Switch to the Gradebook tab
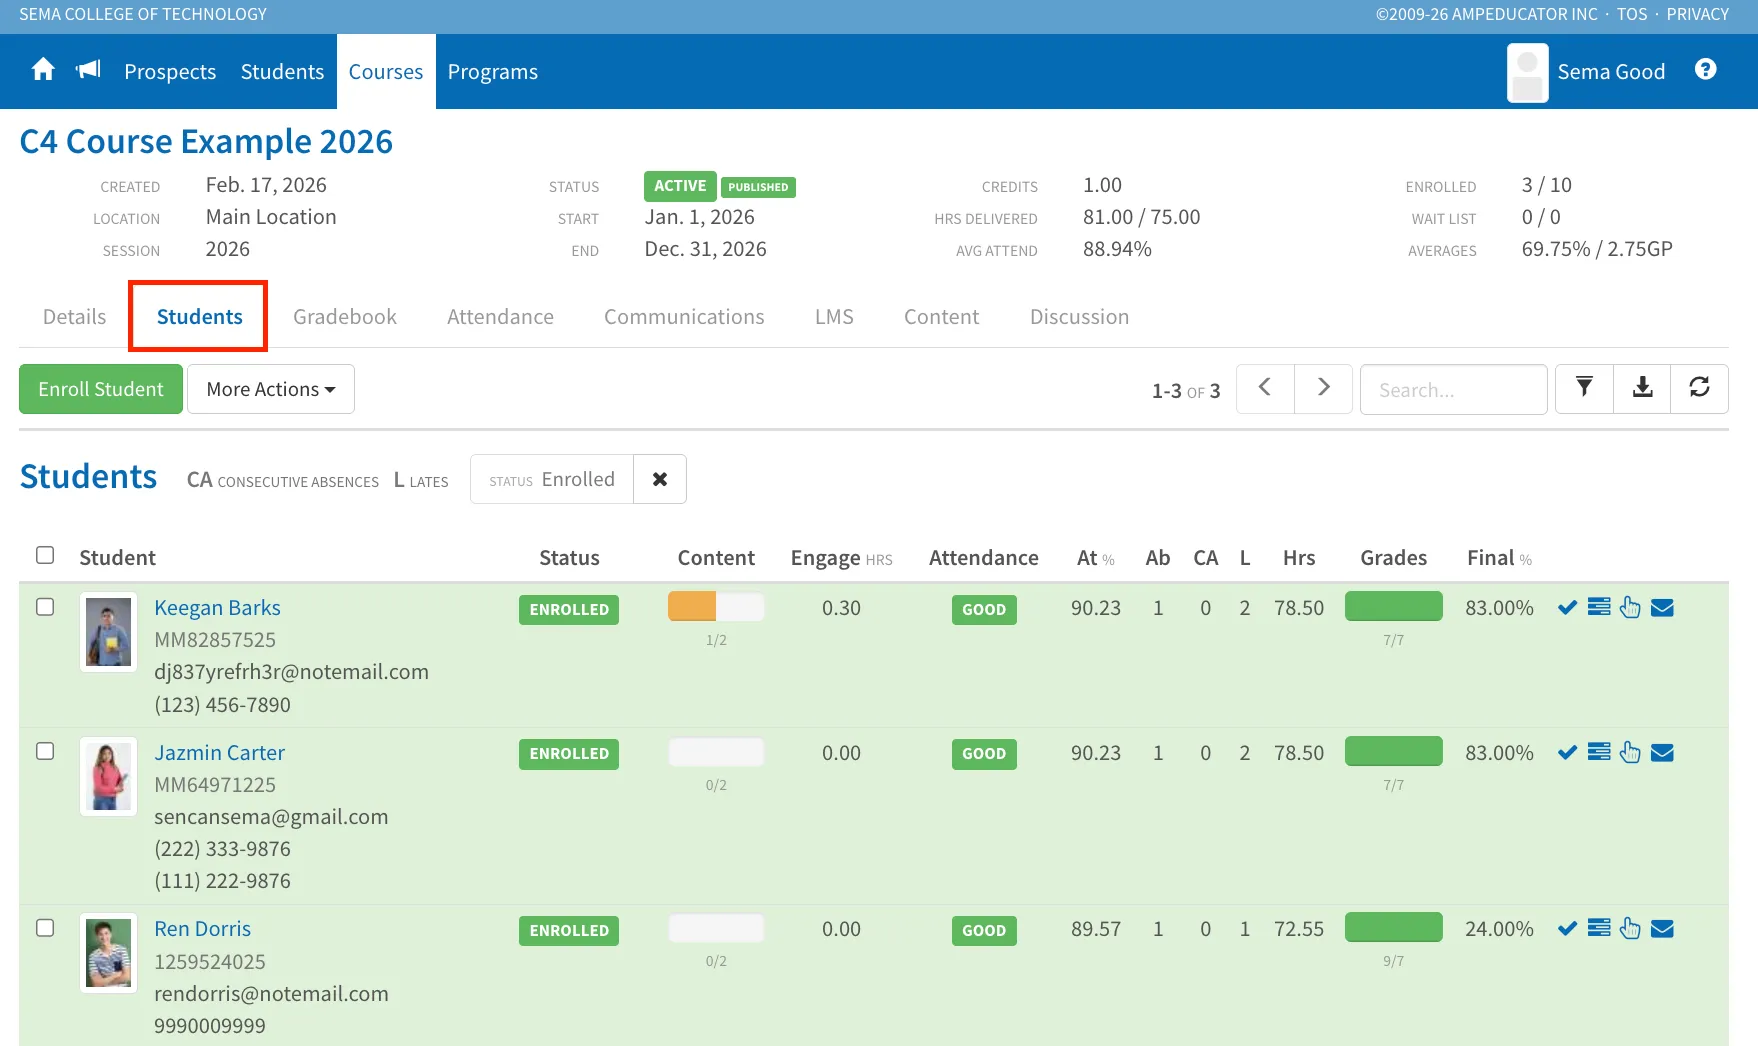 tap(345, 317)
